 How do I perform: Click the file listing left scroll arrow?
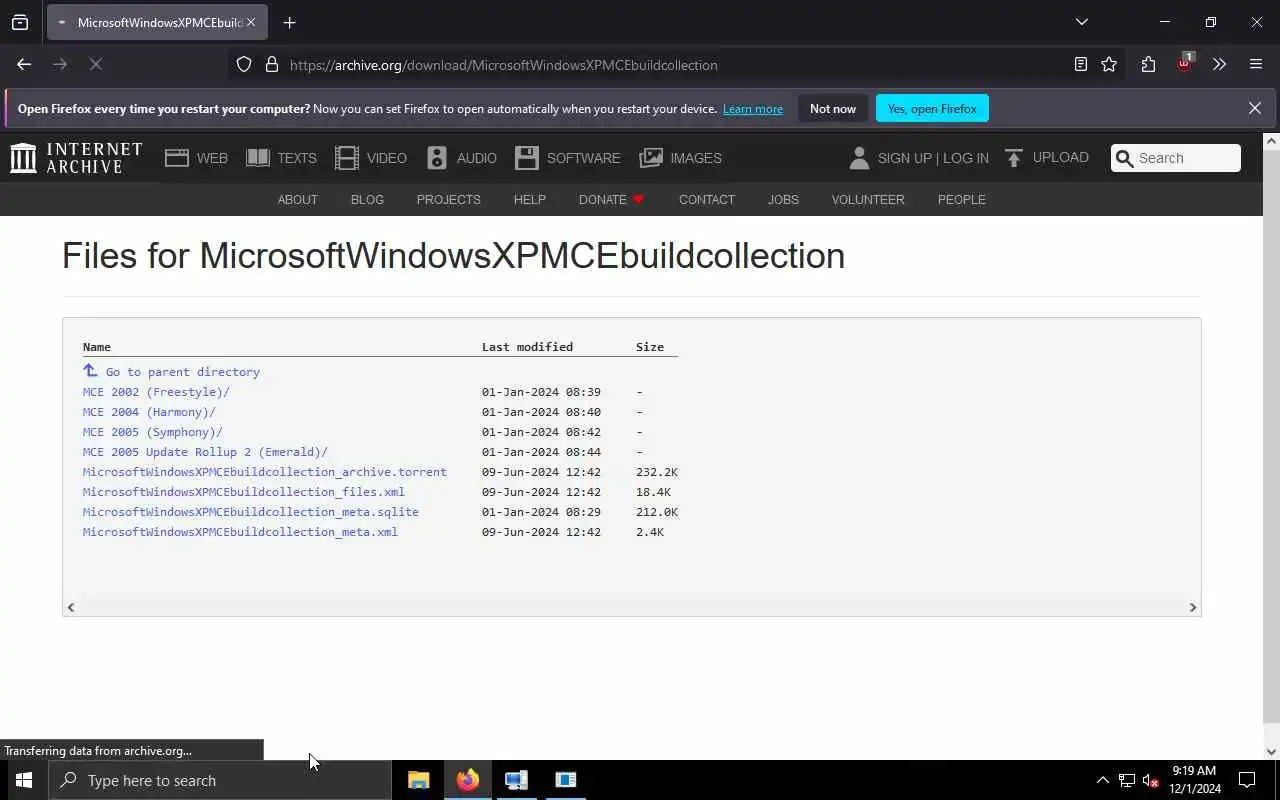70,607
